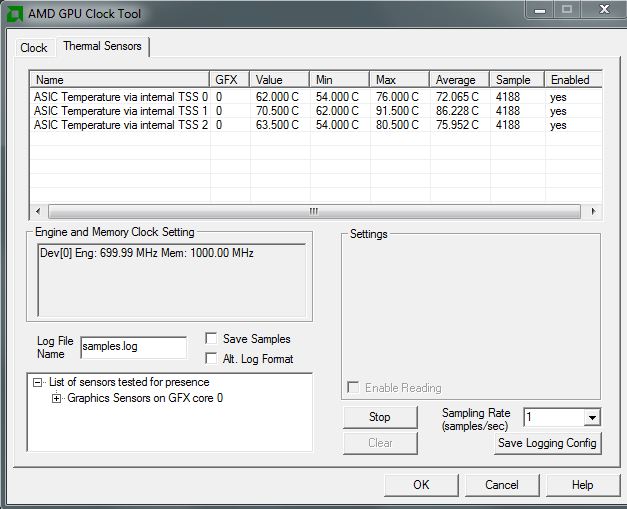Toggle the Alt. Log Format checkbox
The image size is (627, 509).
(x=211, y=358)
